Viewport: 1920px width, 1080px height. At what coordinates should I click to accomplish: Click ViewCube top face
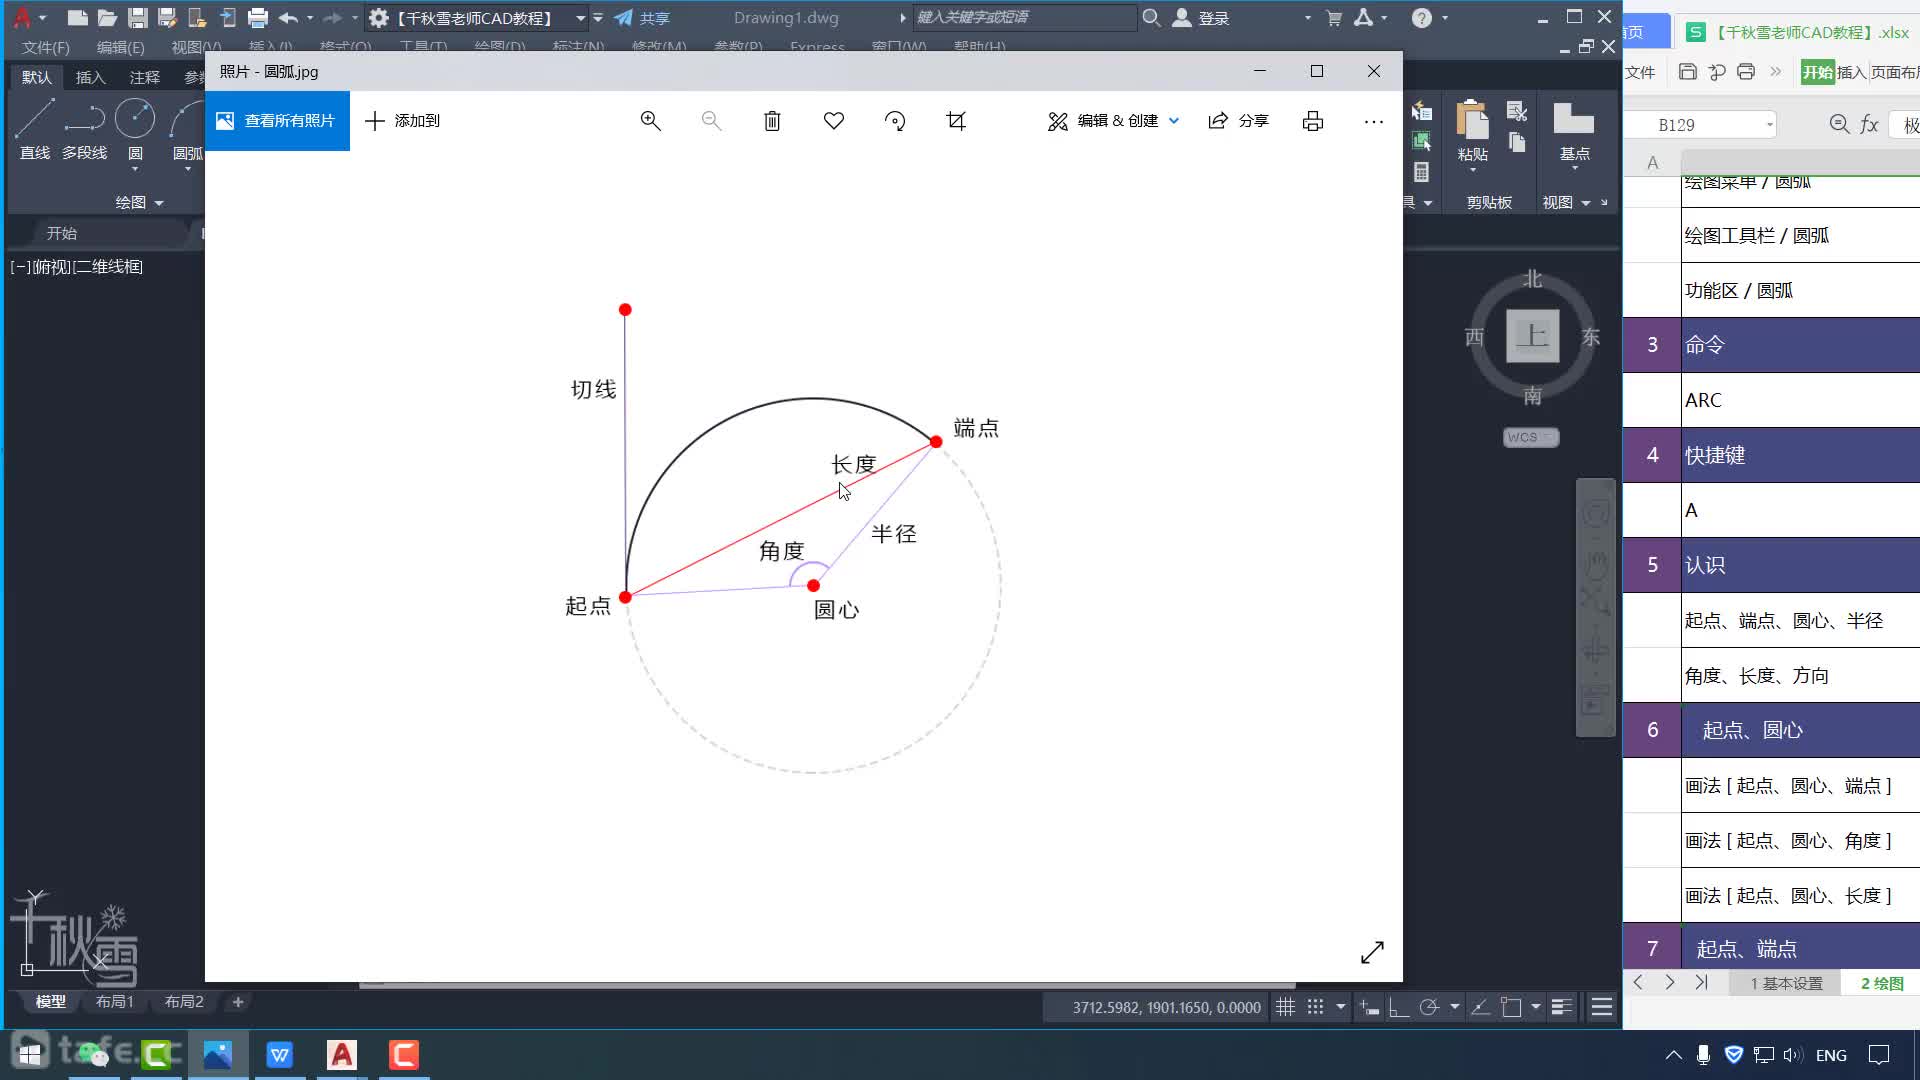[x=1532, y=336]
